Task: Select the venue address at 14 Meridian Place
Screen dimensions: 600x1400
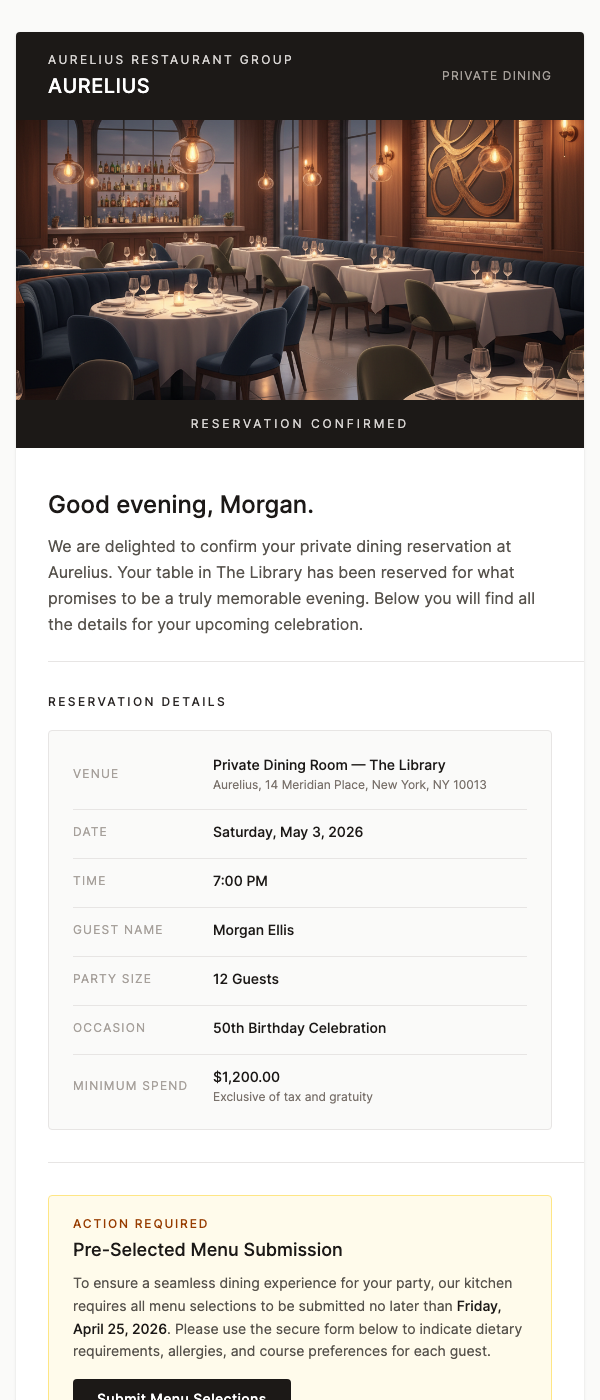Action: [349, 785]
